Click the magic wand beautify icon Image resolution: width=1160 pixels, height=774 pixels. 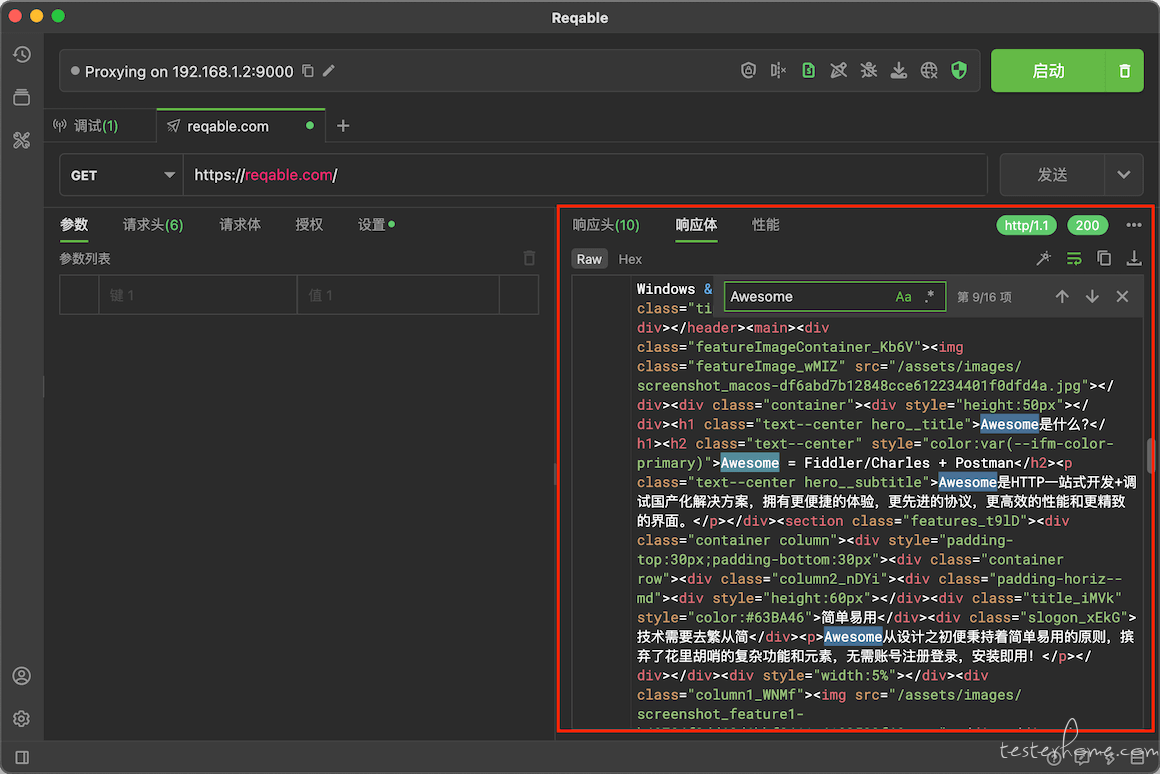(x=1043, y=258)
